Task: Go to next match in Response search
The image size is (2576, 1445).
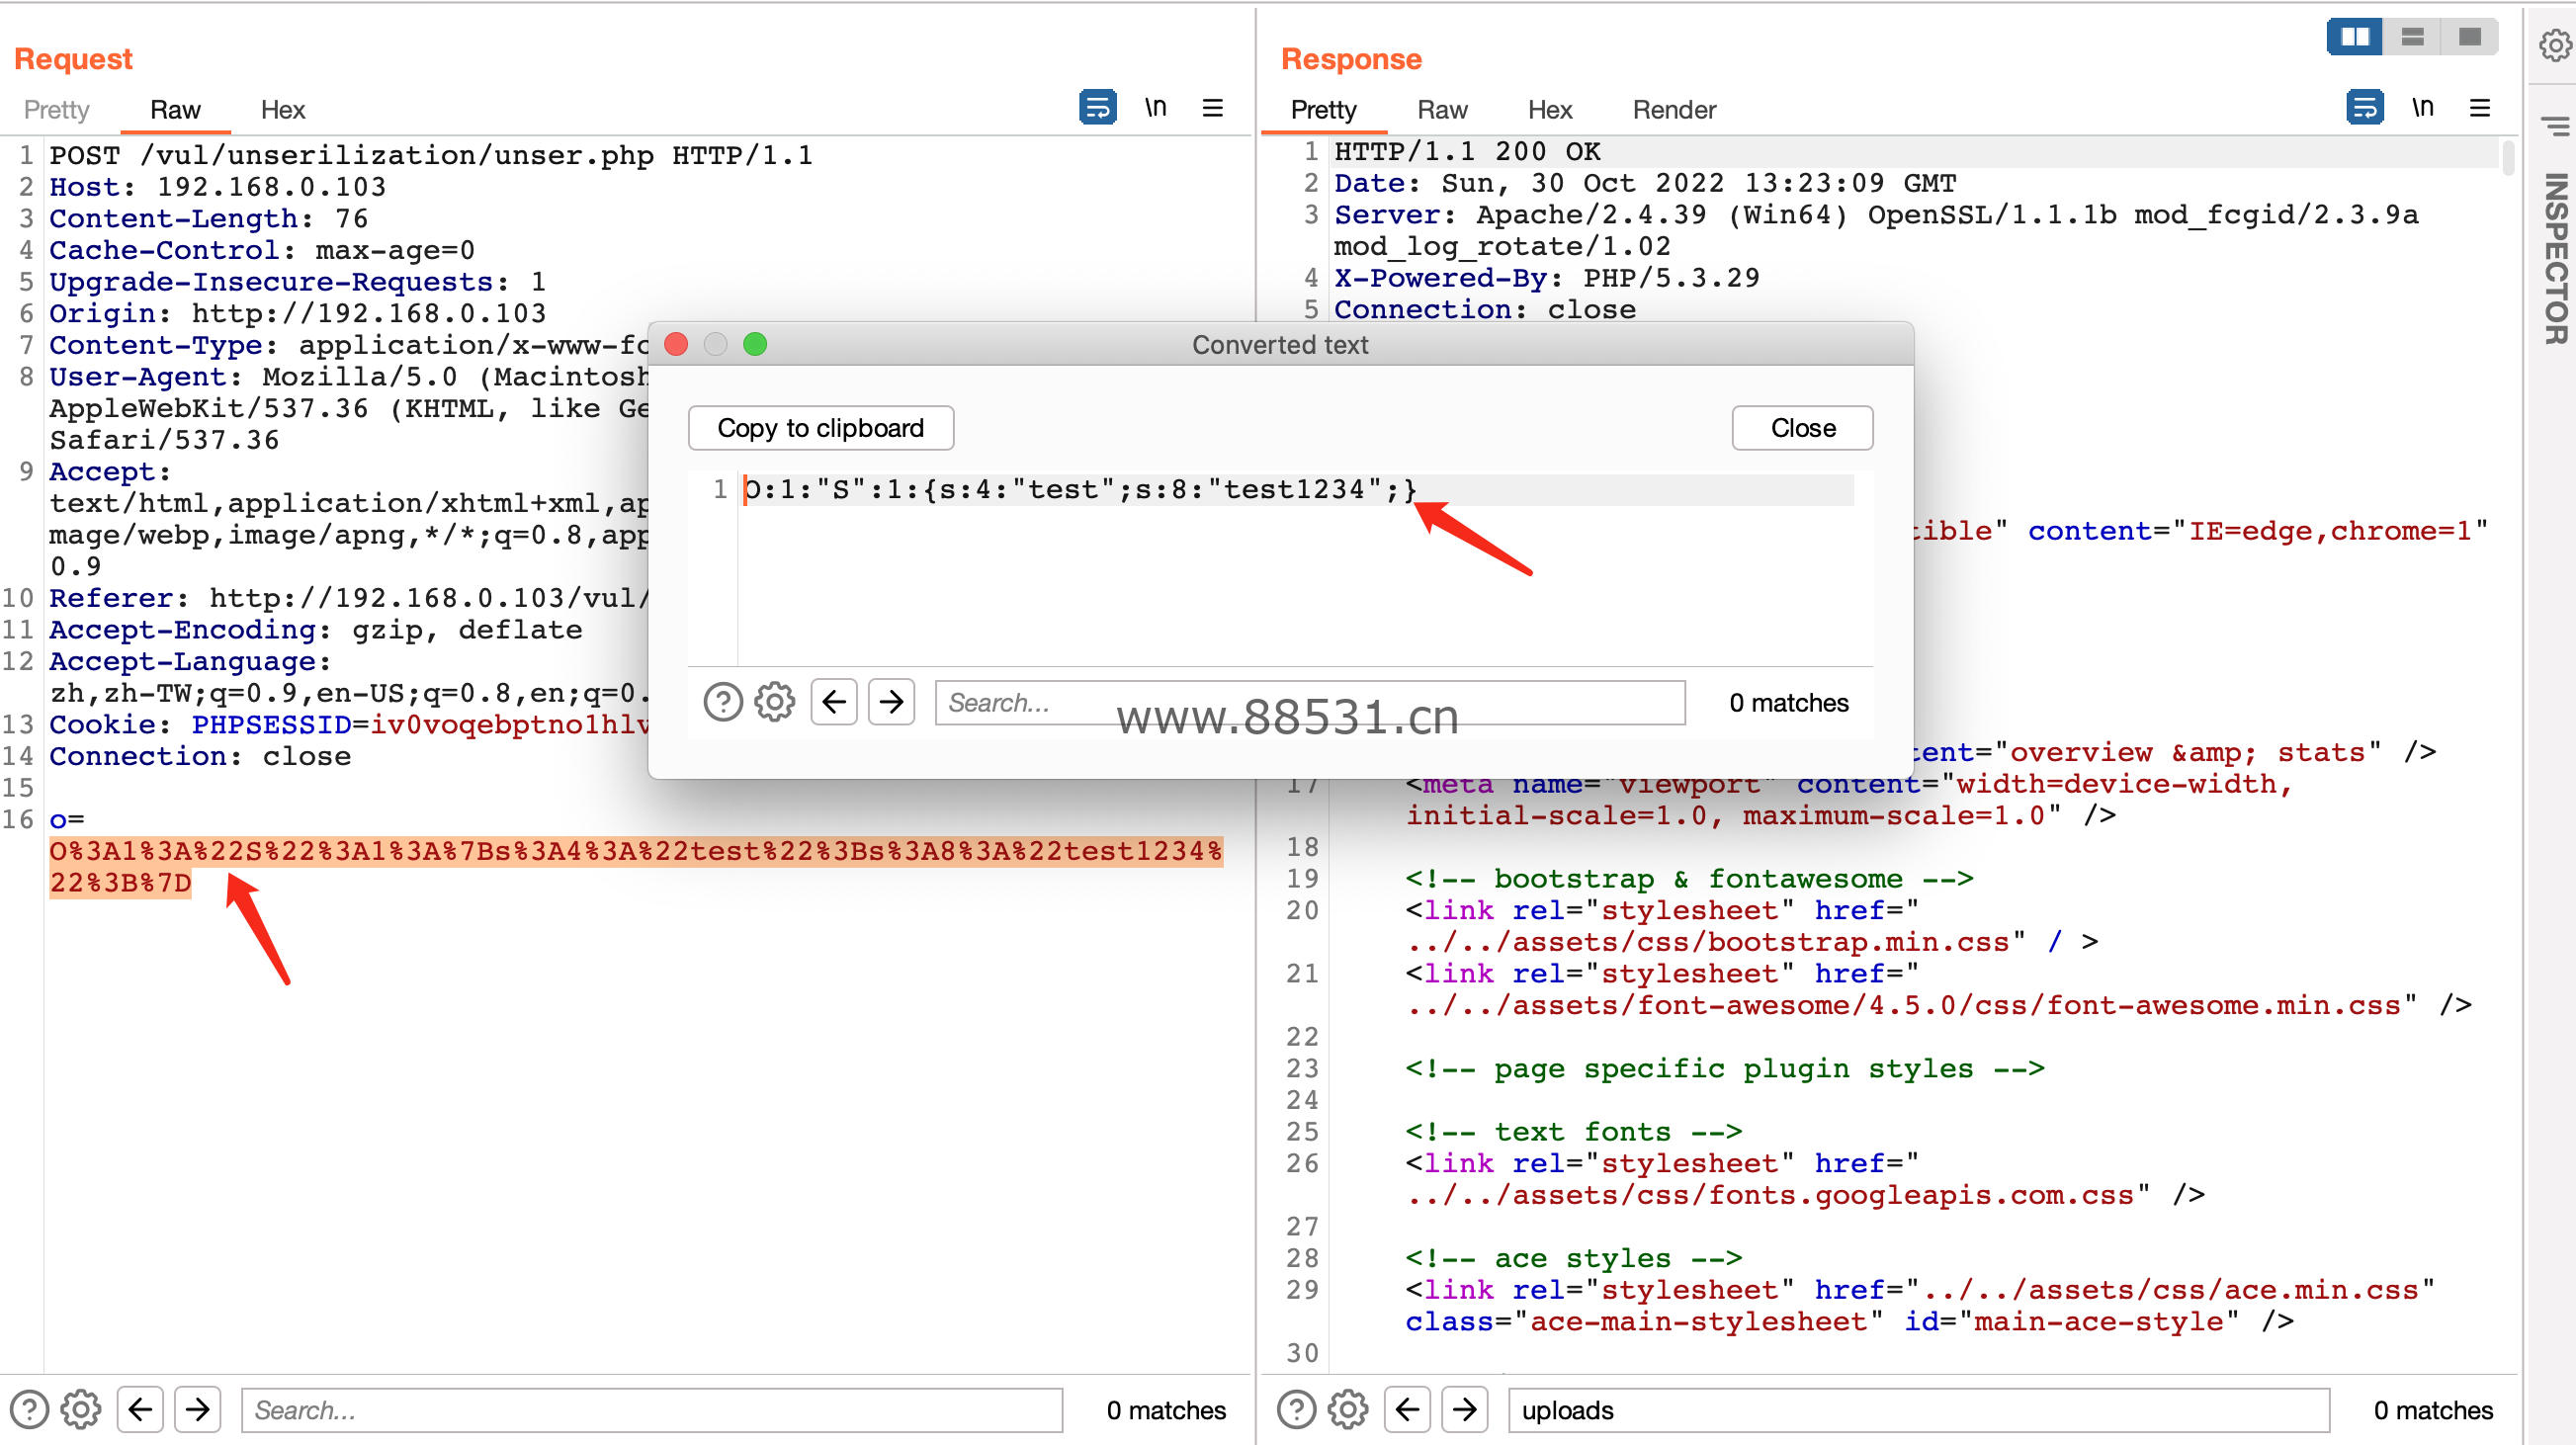Action: [x=1465, y=1409]
